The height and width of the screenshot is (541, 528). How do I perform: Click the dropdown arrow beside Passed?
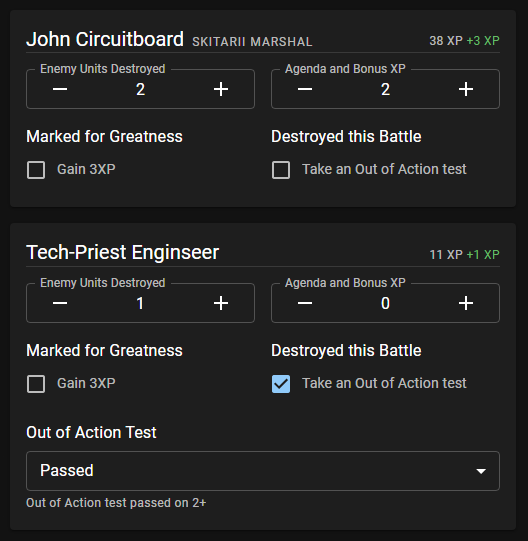pyautogui.click(x=481, y=471)
